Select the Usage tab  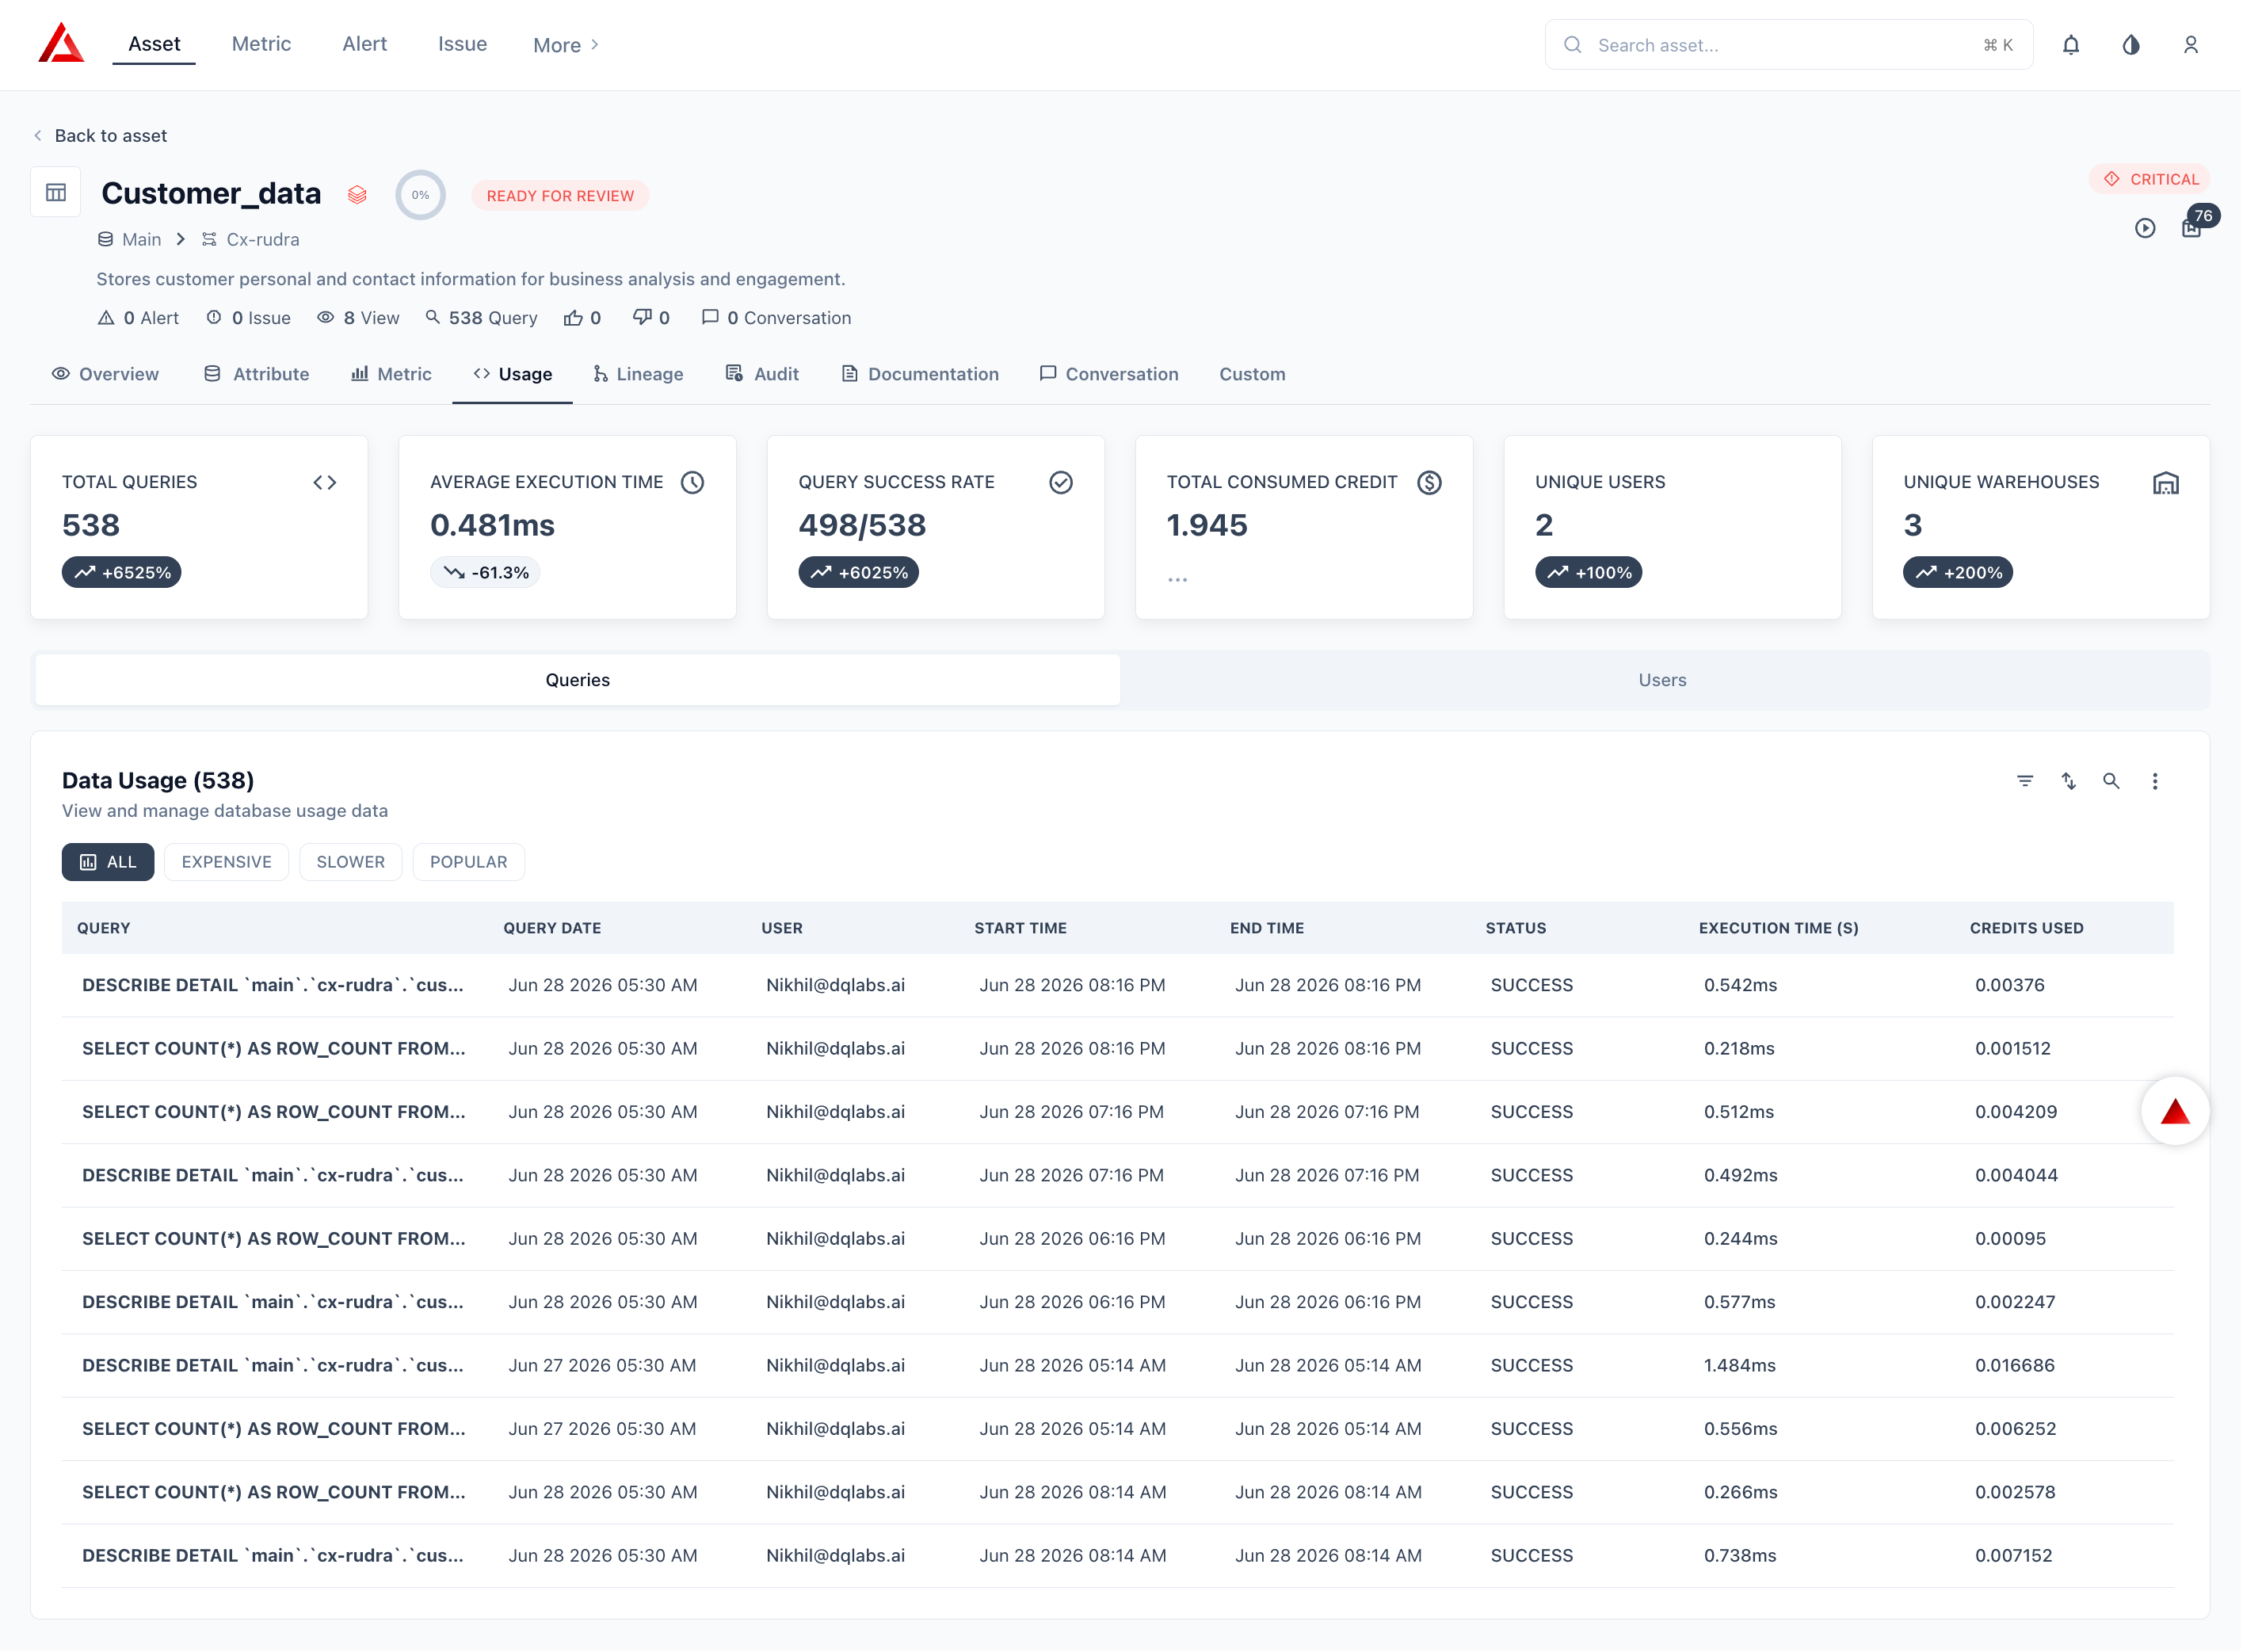512,374
